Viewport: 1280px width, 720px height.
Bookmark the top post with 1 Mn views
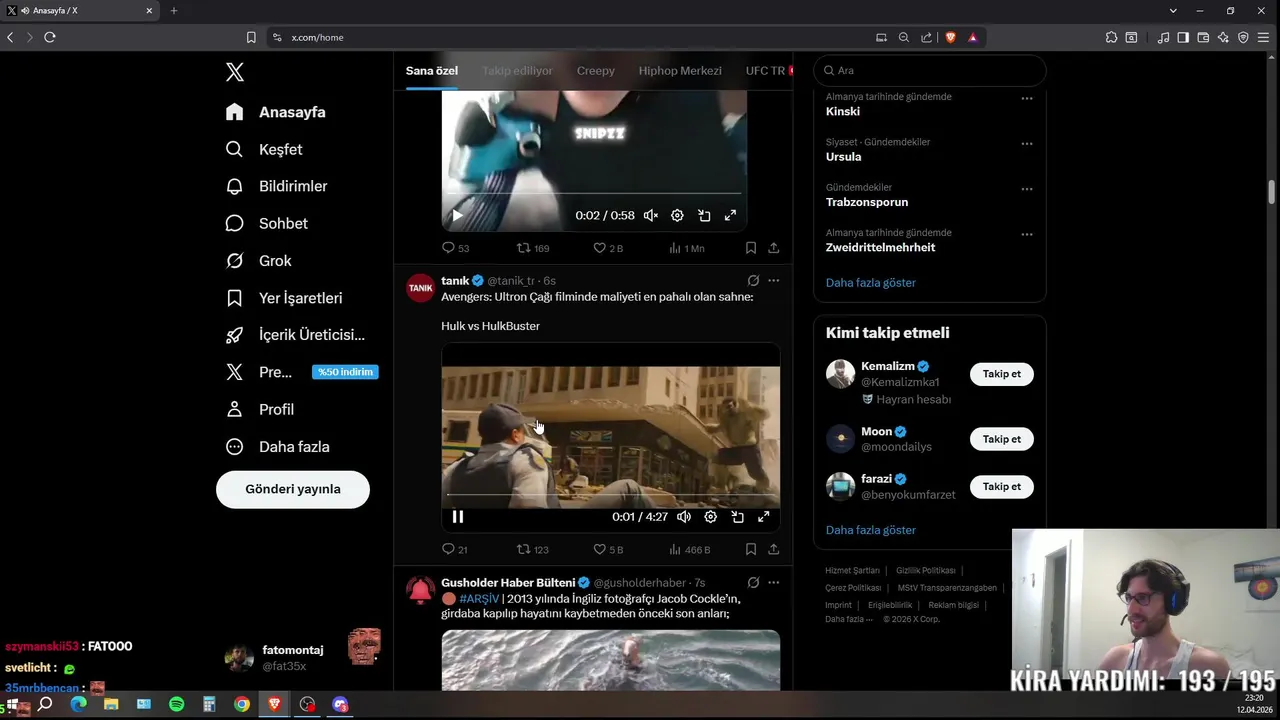coord(750,248)
